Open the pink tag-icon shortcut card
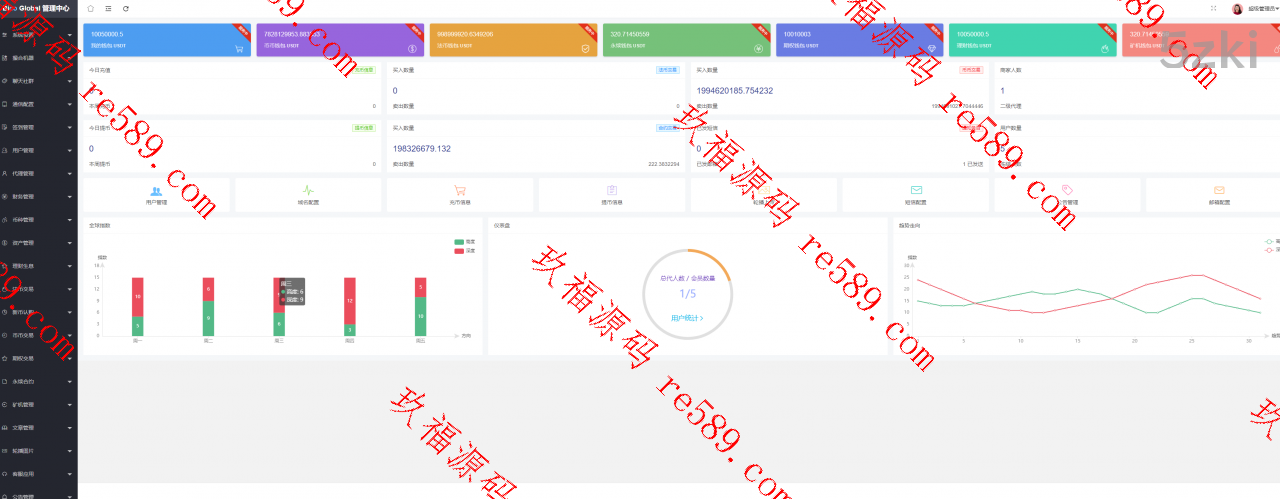This screenshot has width=1280, height=499. pyautogui.click(x=1068, y=194)
